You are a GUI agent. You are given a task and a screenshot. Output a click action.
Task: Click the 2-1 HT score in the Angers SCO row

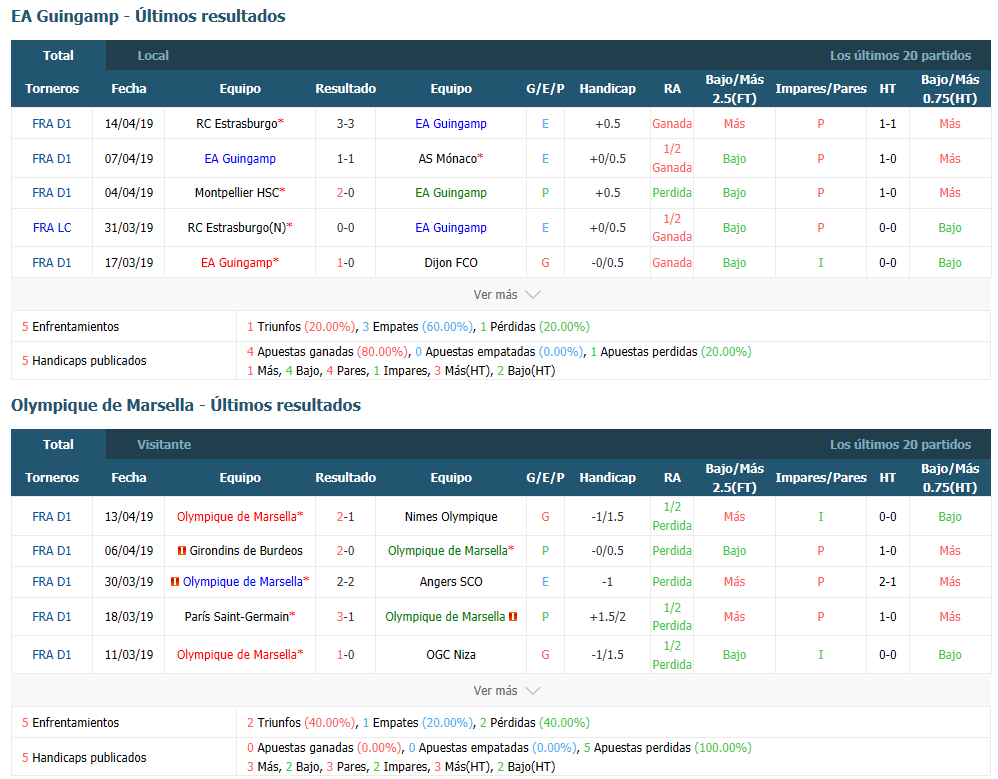point(887,582)
